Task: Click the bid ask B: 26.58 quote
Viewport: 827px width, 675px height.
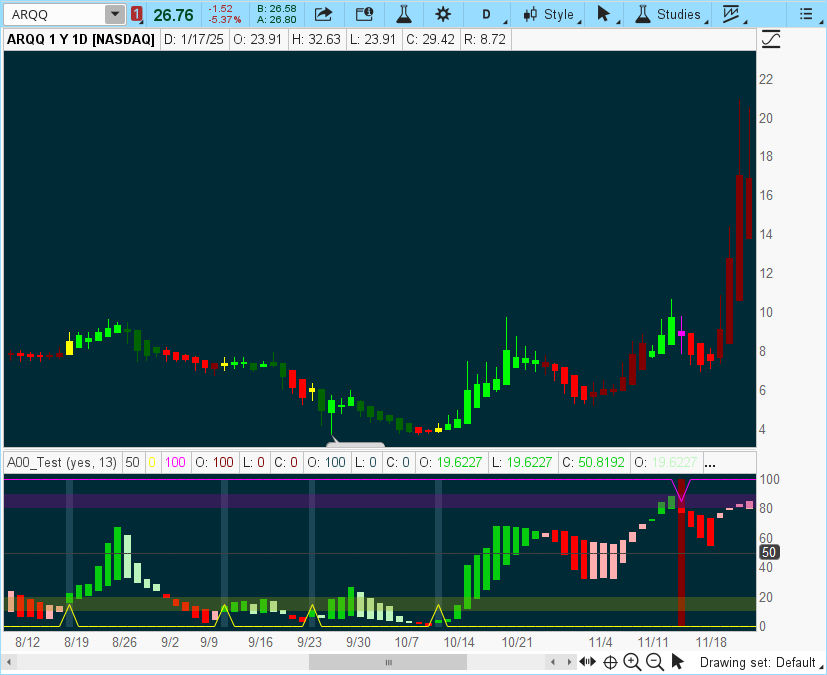Action: coord(276,9)
